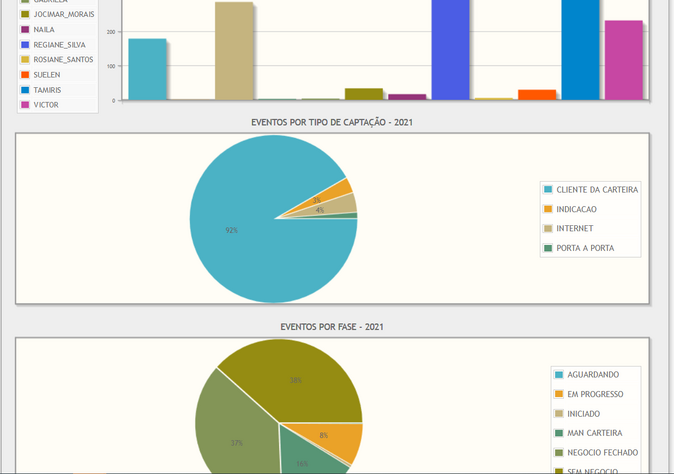This screenshot has height=474, width=674.
Task: Click the indigo REGIANE_SILVA bar
Action: coord(450,50)
